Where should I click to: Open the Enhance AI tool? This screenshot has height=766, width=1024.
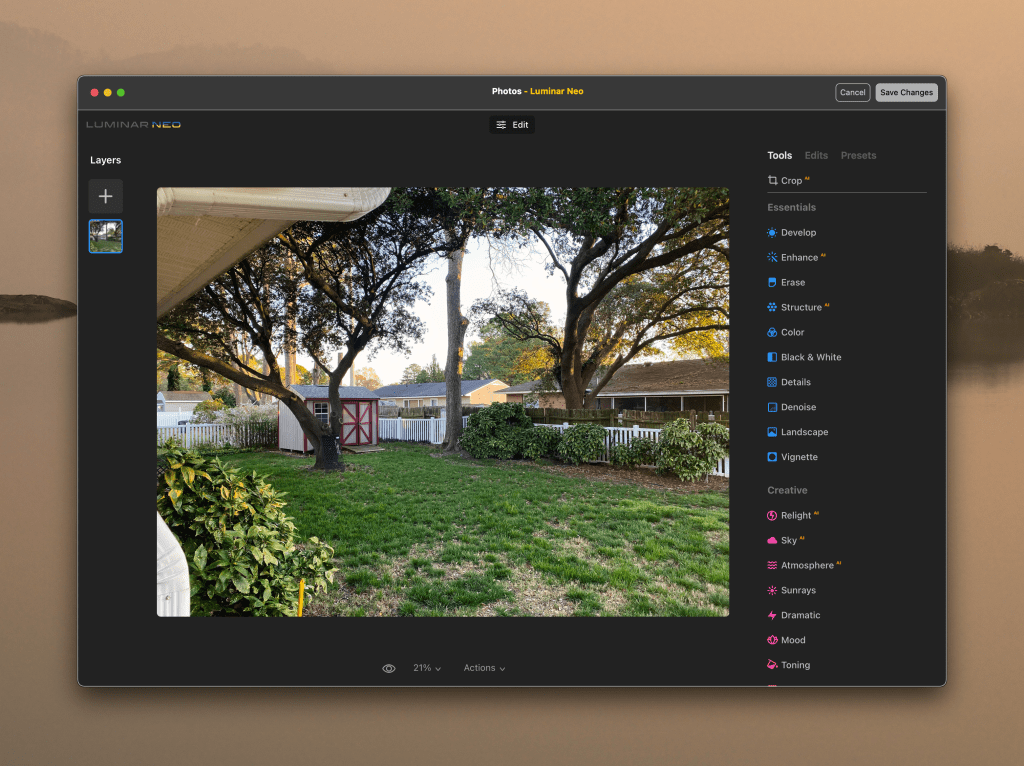tap(799, 258)
